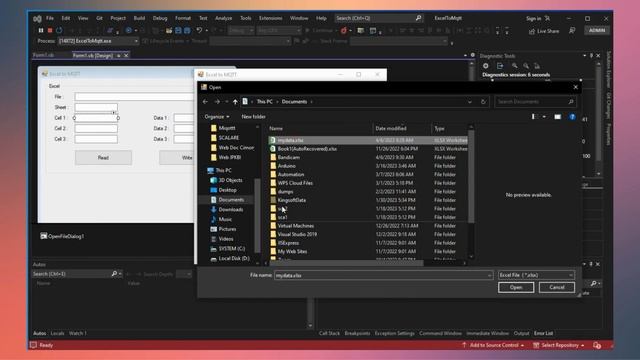This screenshot has height=360, width=640.
Task: Click the Read button on the form designer
Action: click(x=103, y=158)
